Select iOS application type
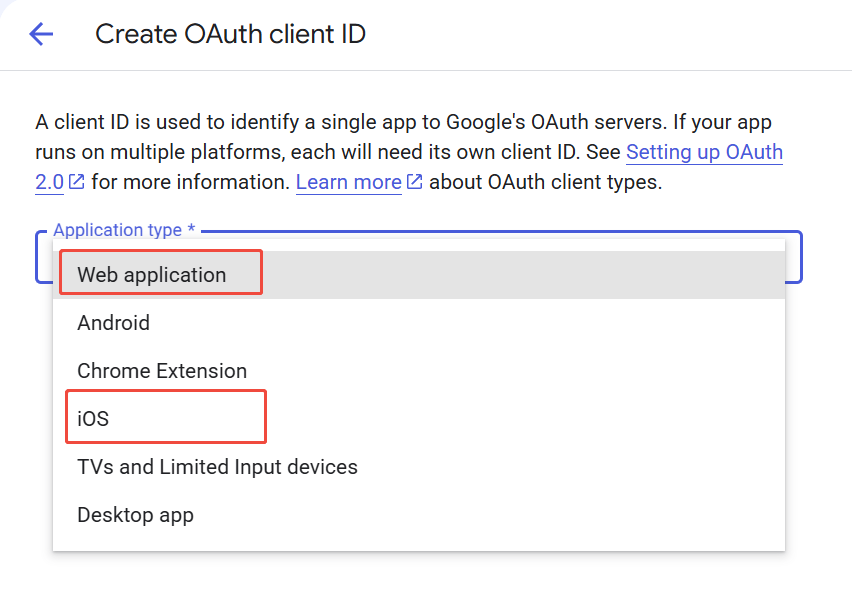 [419, 419]
